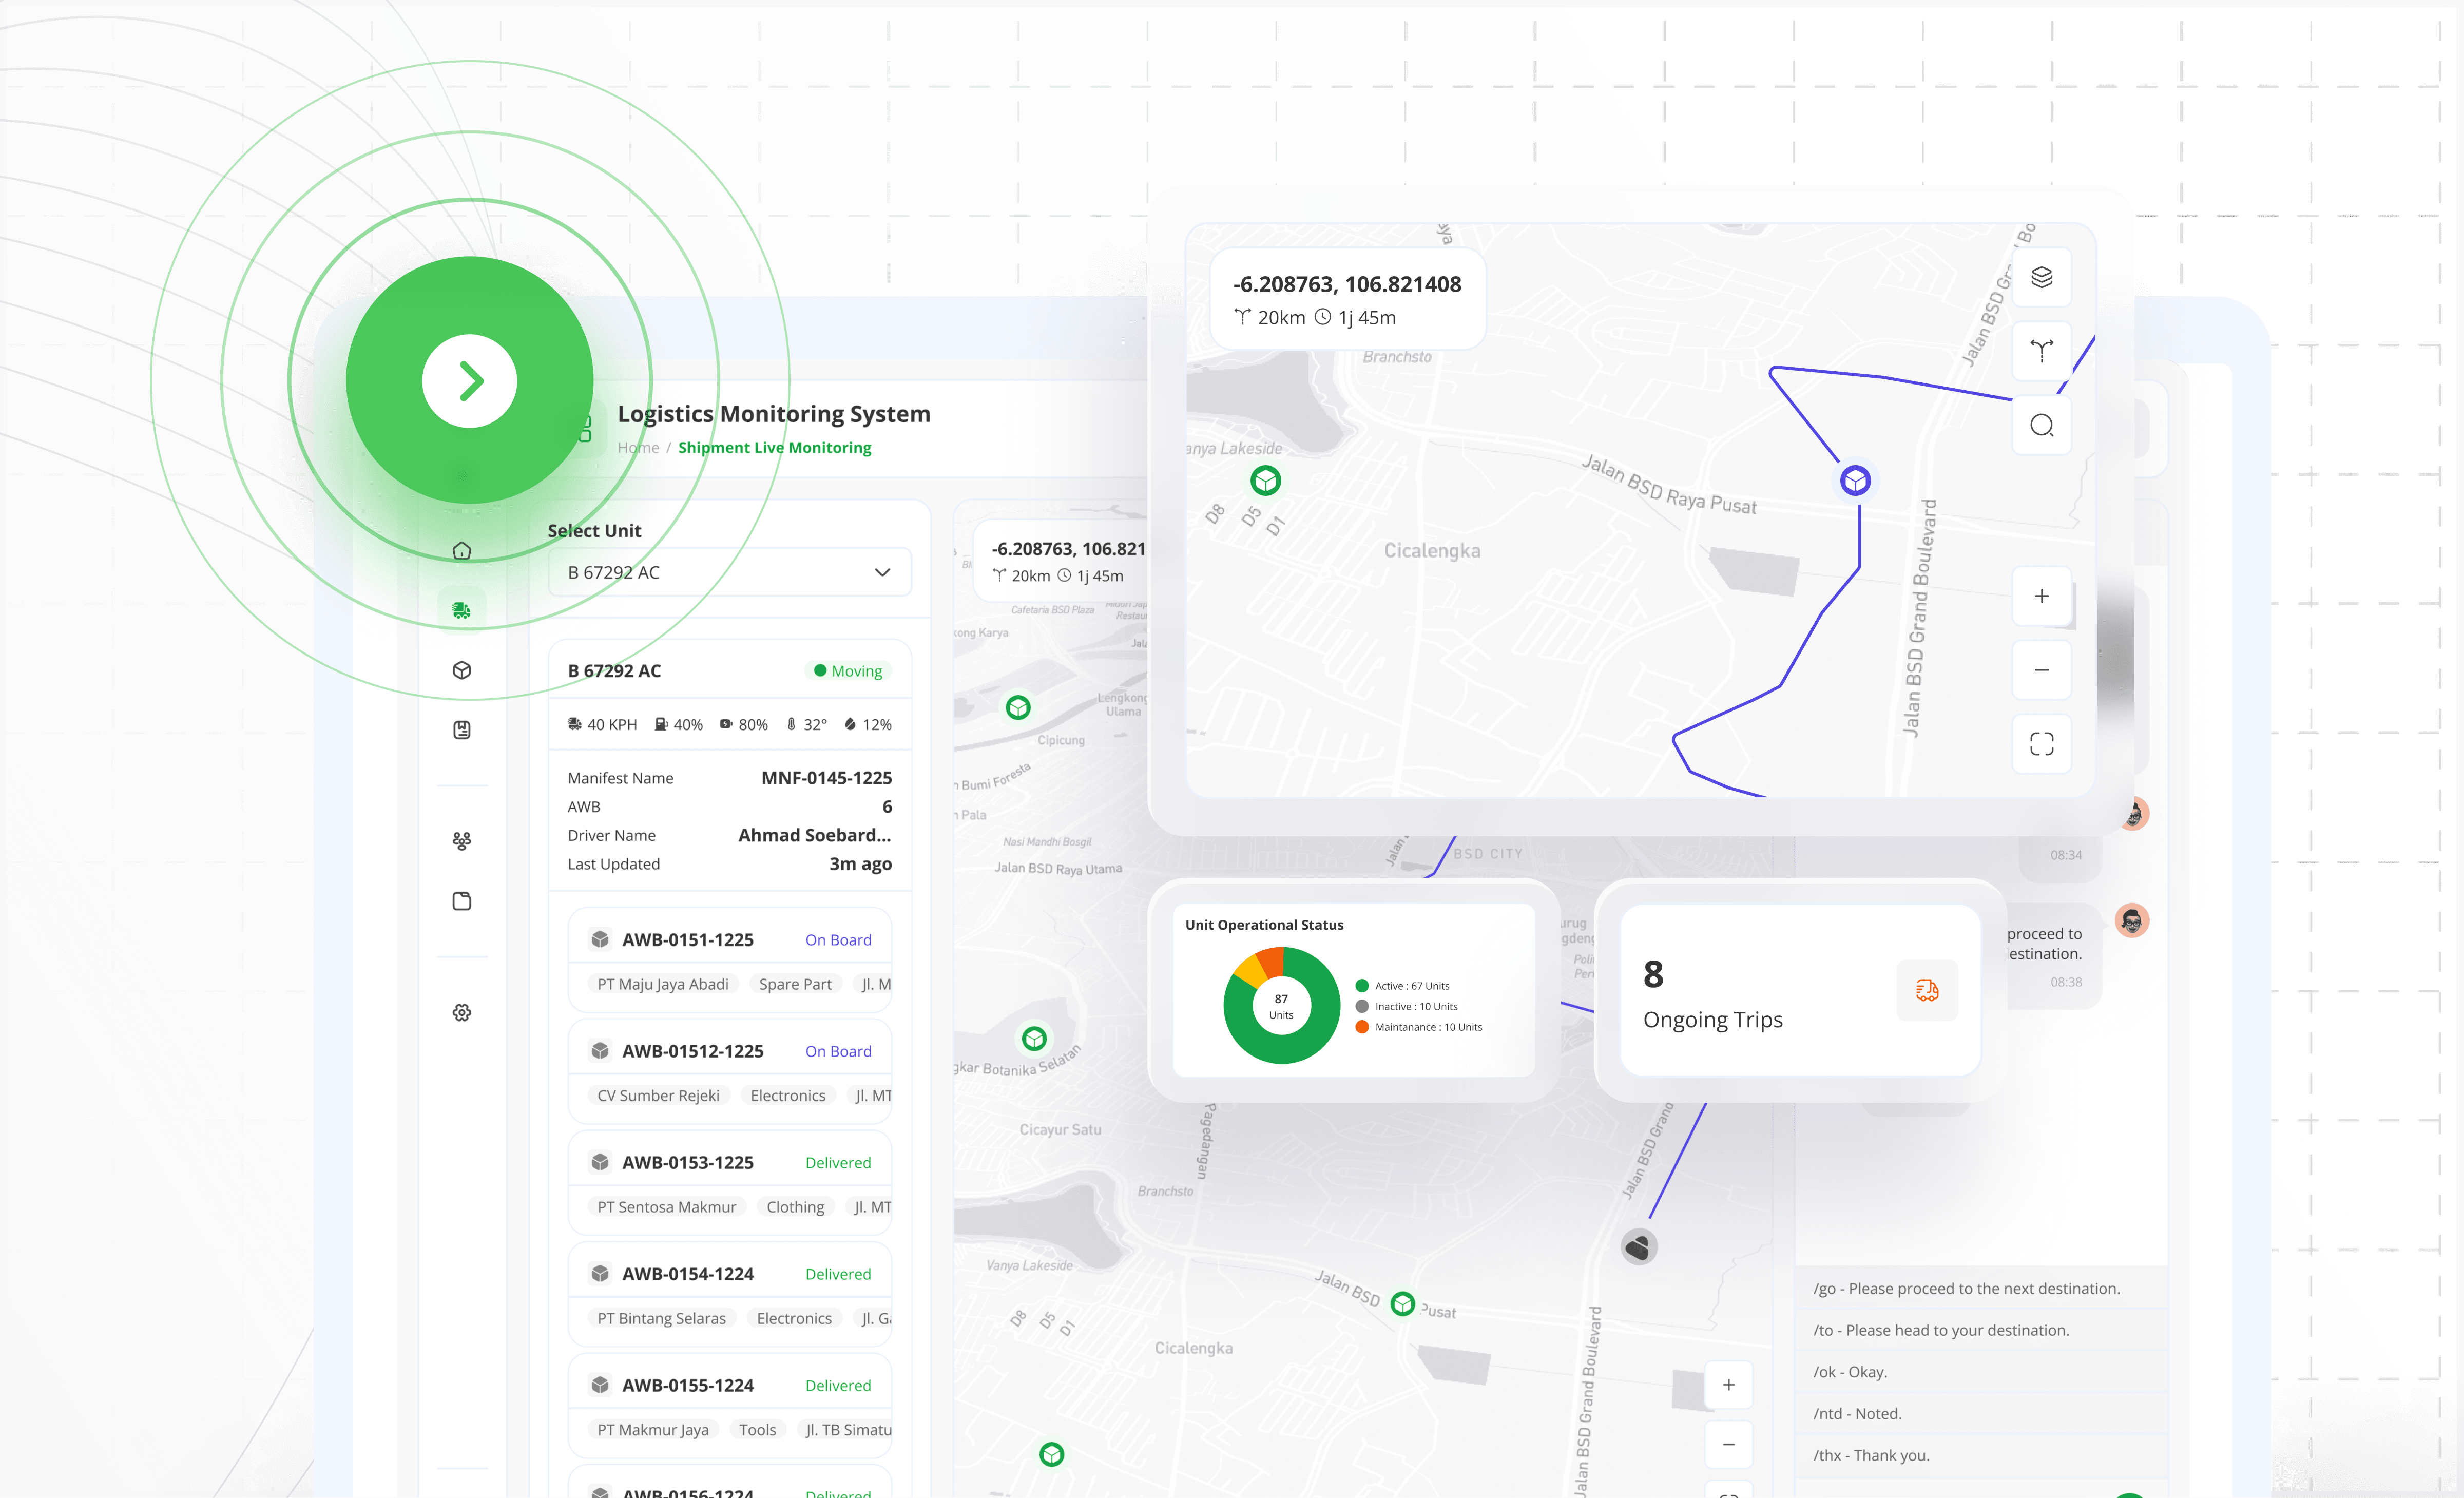Click the Home breadcrumb link
The height and width of the screenshot is (1498, 2464).
(638, 448)
